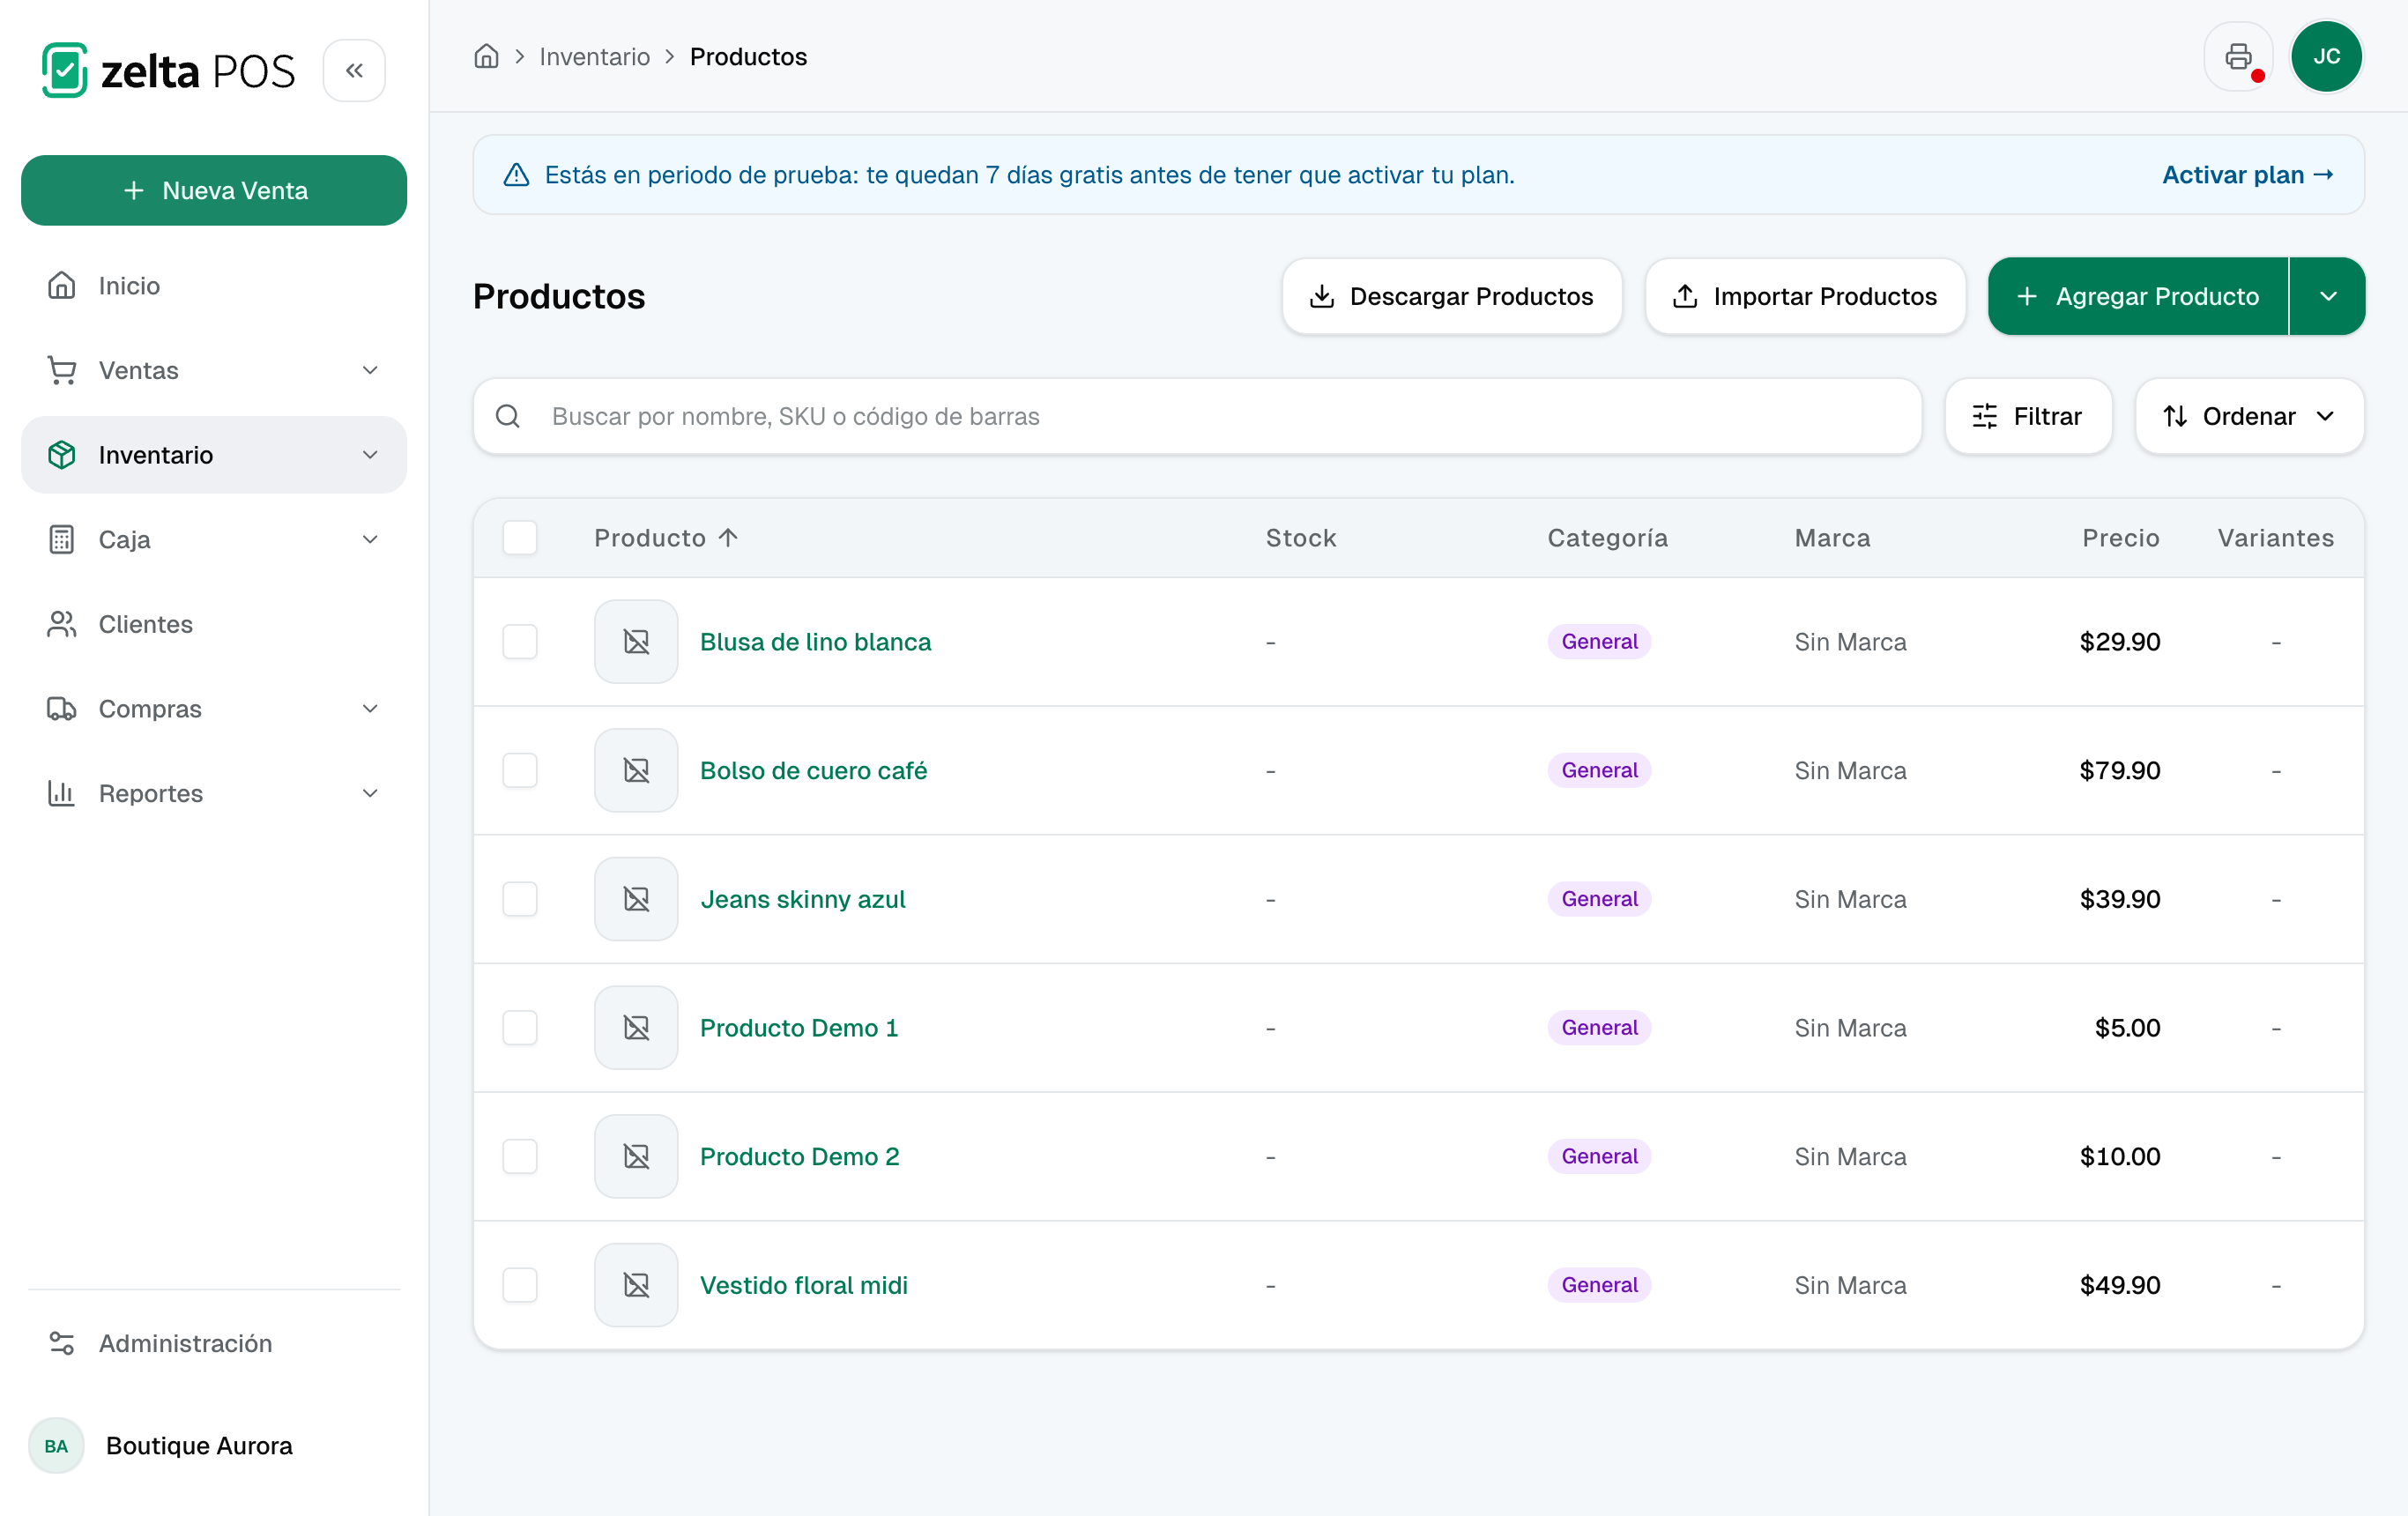This screenshot has width=2408, height=1516.
Task: Open Administración in sidebar
Action: (x=214, y=1343)
